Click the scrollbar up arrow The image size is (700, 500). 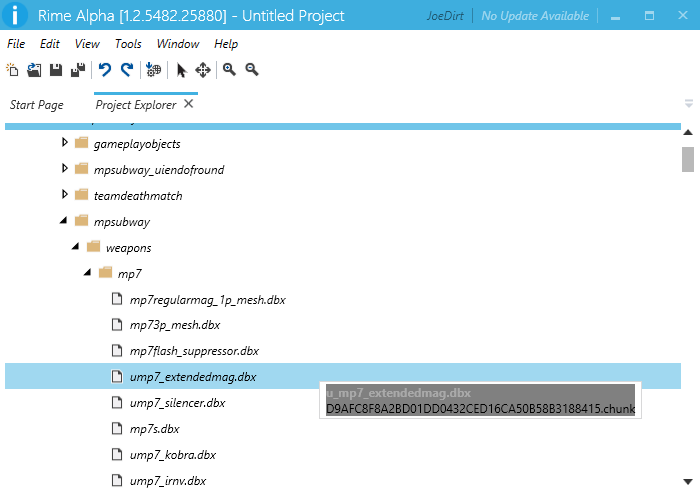coord(688,133)
